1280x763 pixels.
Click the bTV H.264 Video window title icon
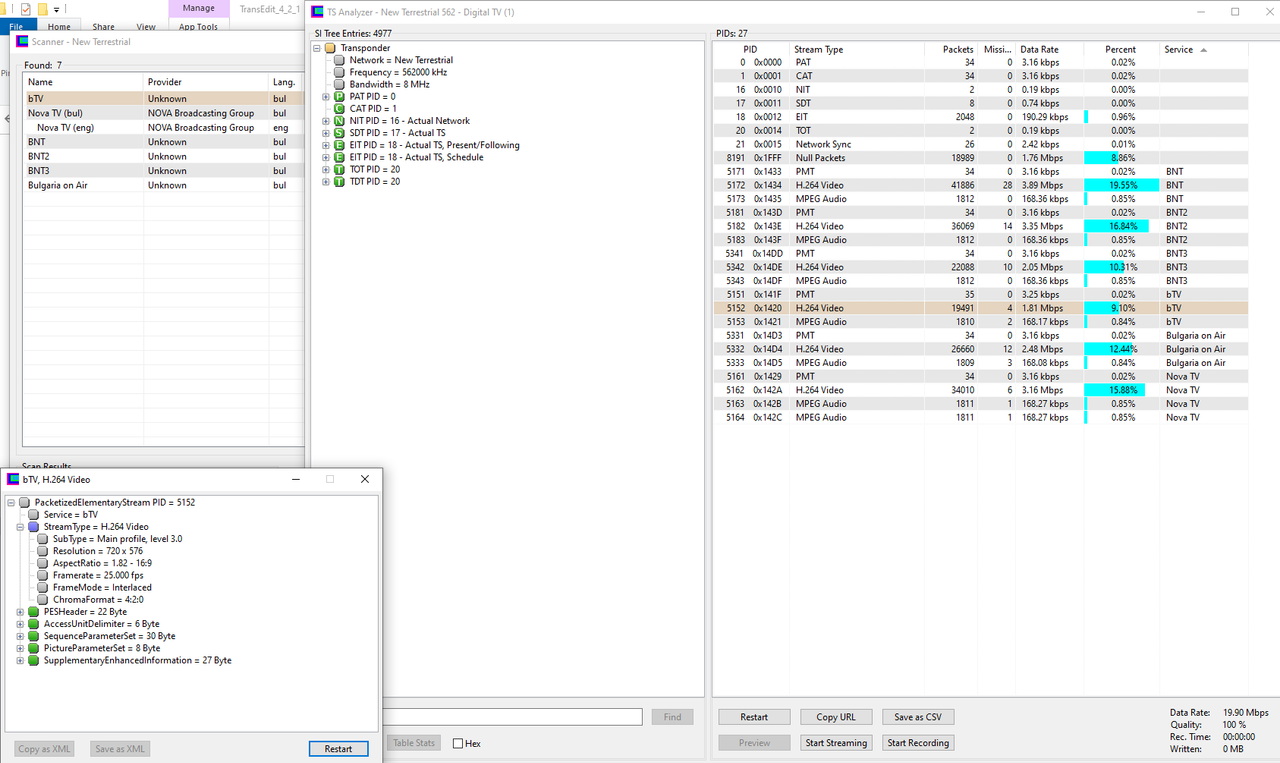coord(13,479)
